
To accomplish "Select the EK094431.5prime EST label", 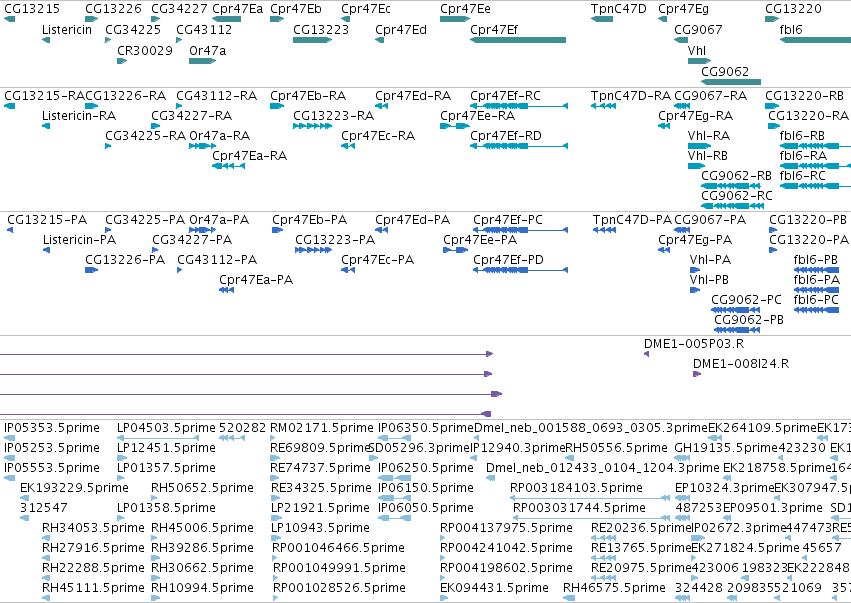I will point(494,588).
